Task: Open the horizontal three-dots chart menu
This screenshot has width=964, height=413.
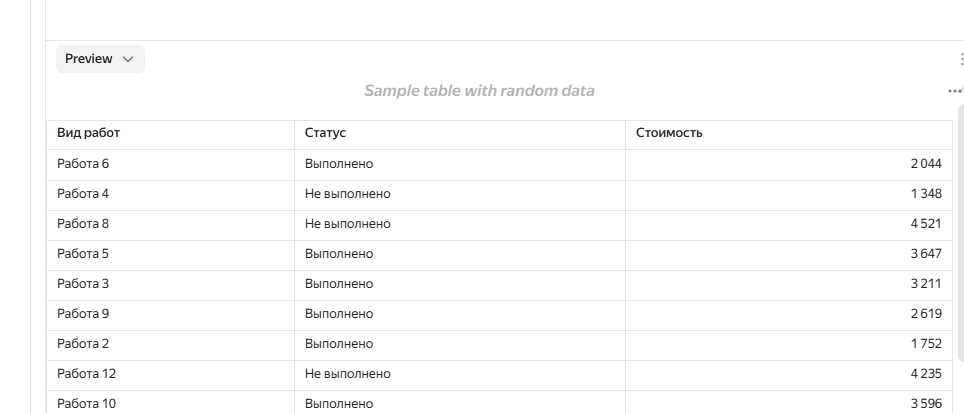Action: tap(954, 91)
